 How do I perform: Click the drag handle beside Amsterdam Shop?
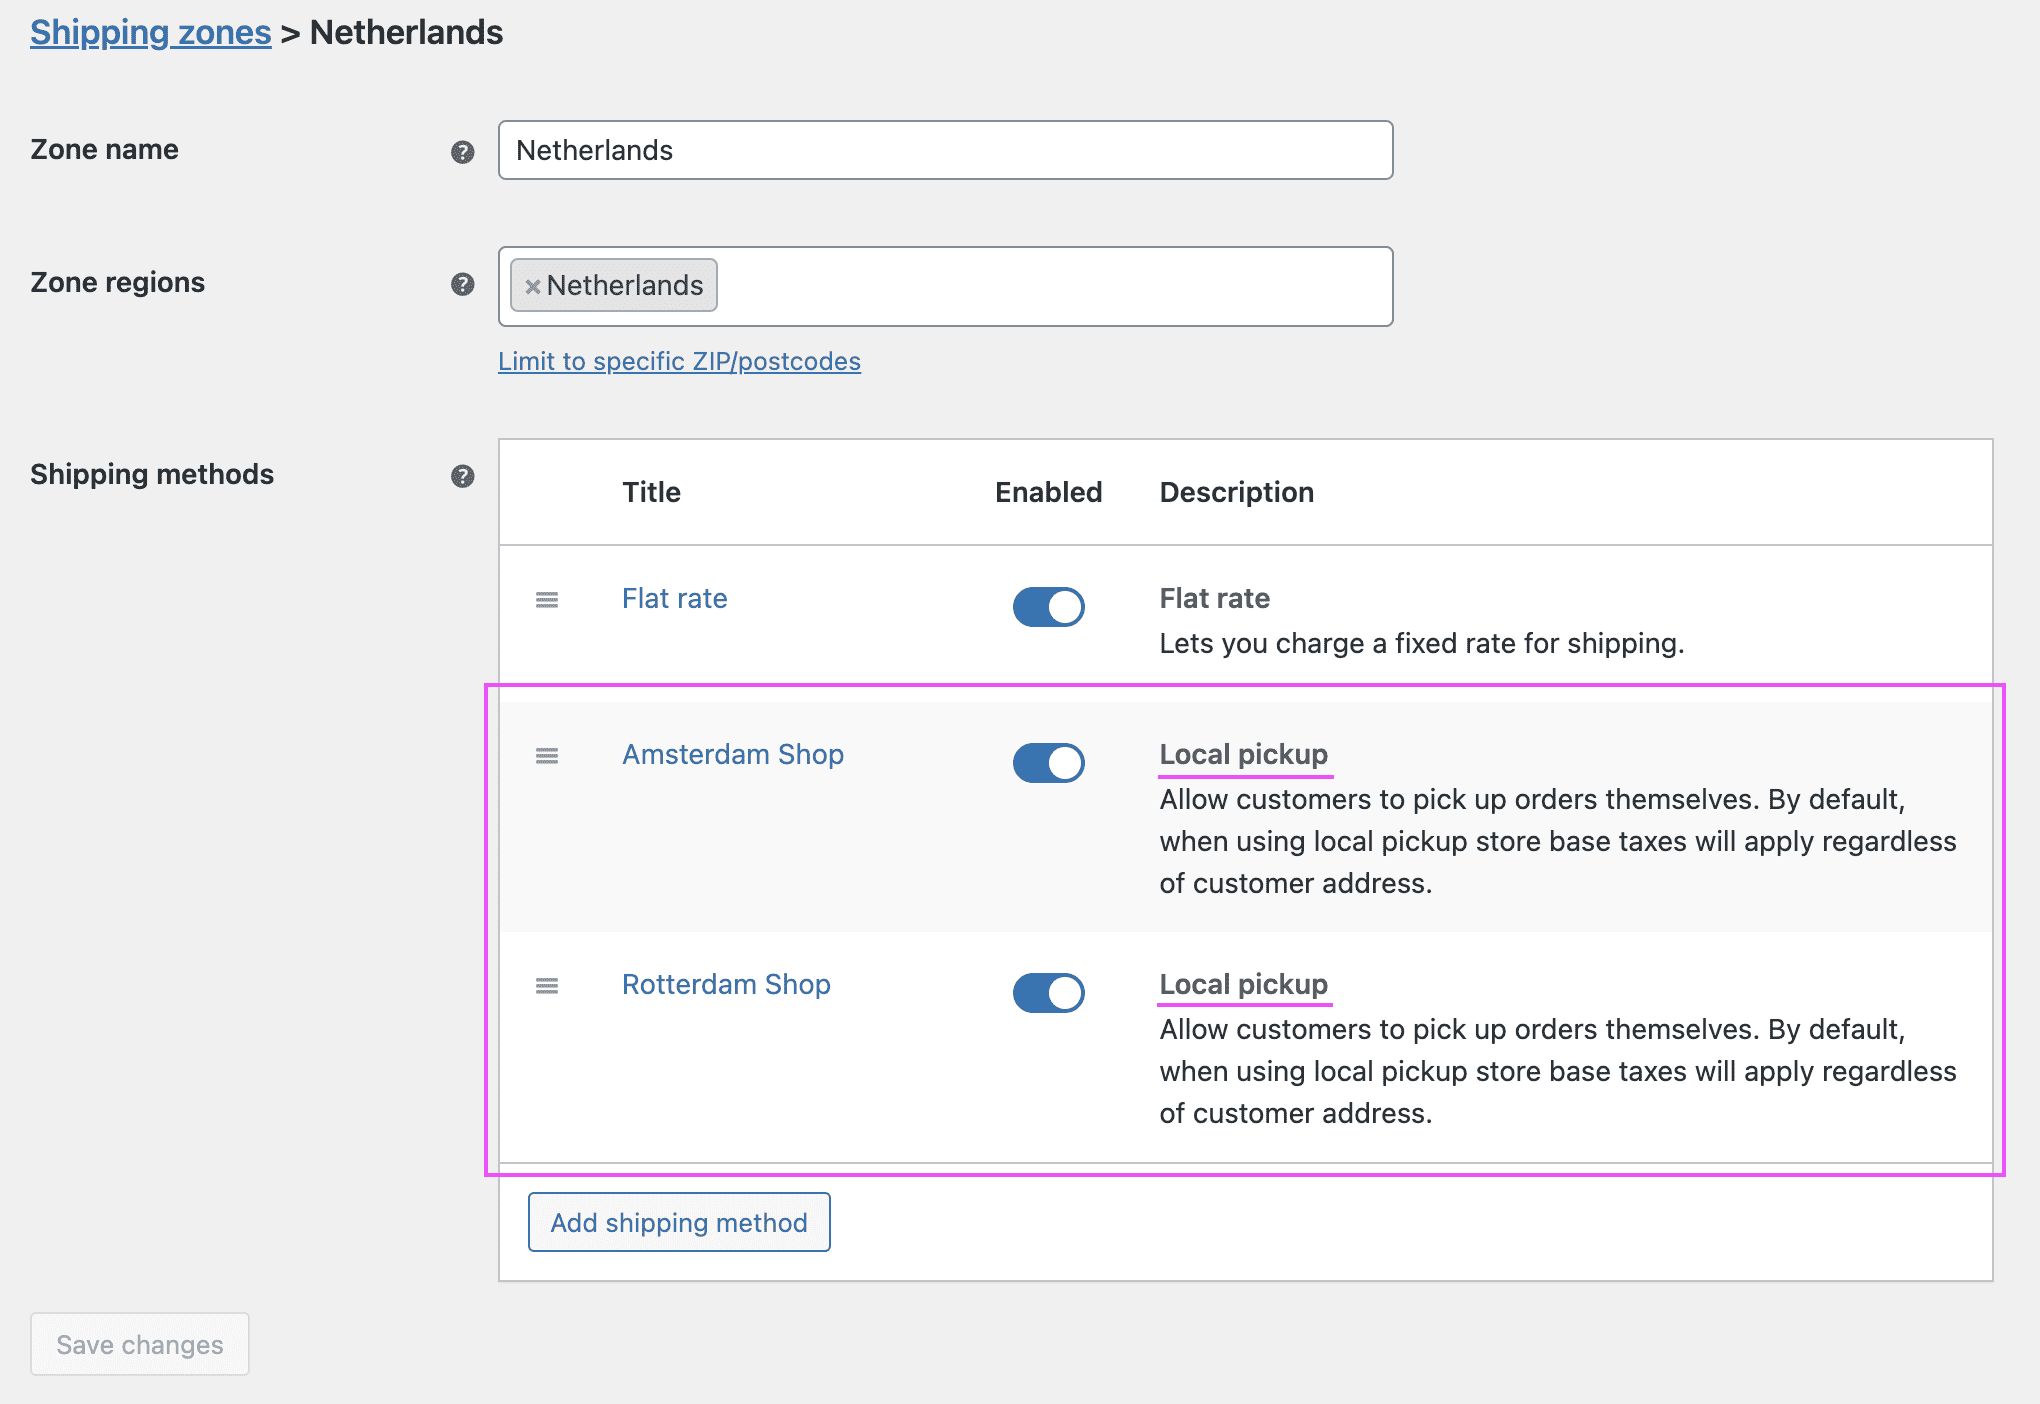click(547, 757)
